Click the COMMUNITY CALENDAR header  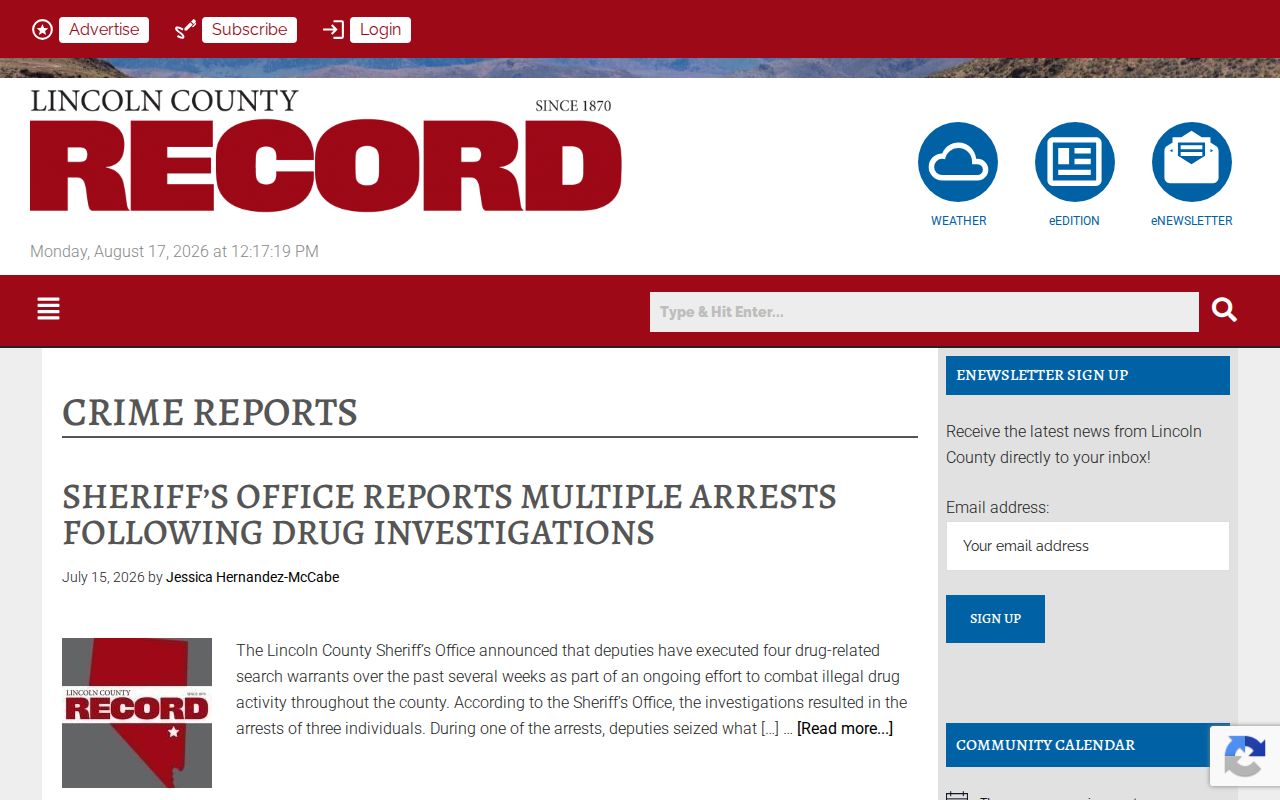click(1088, 745)
